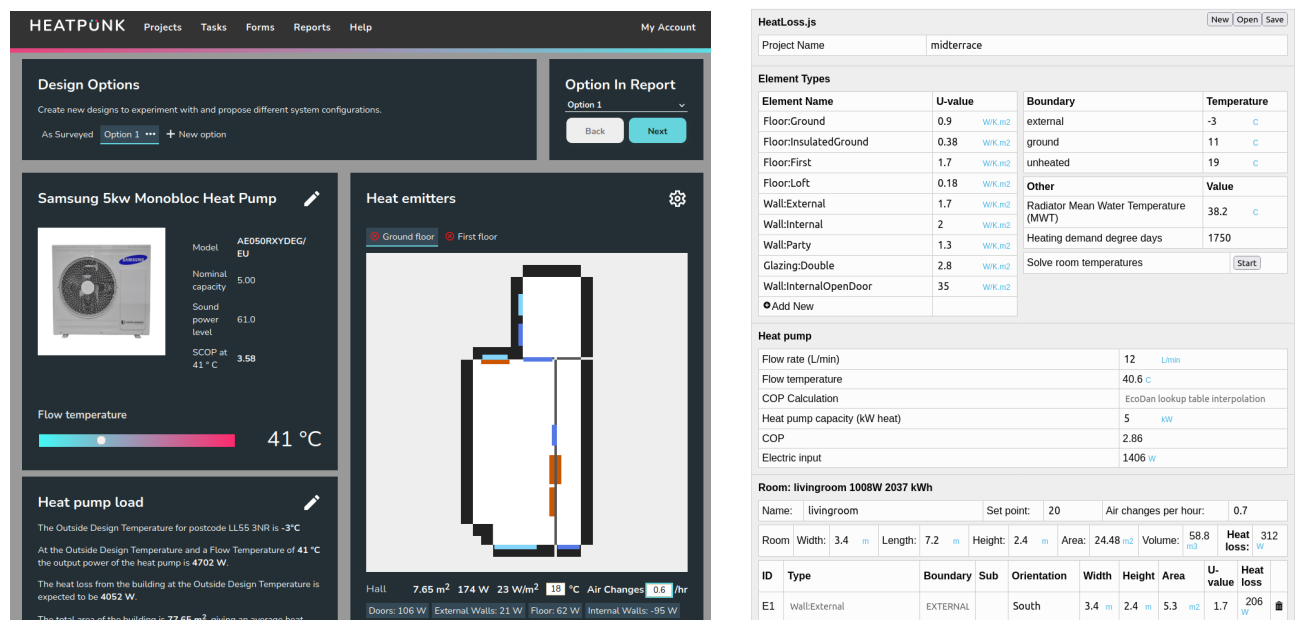
Task: Open the Forms menu
Action: tap(260, 27)
